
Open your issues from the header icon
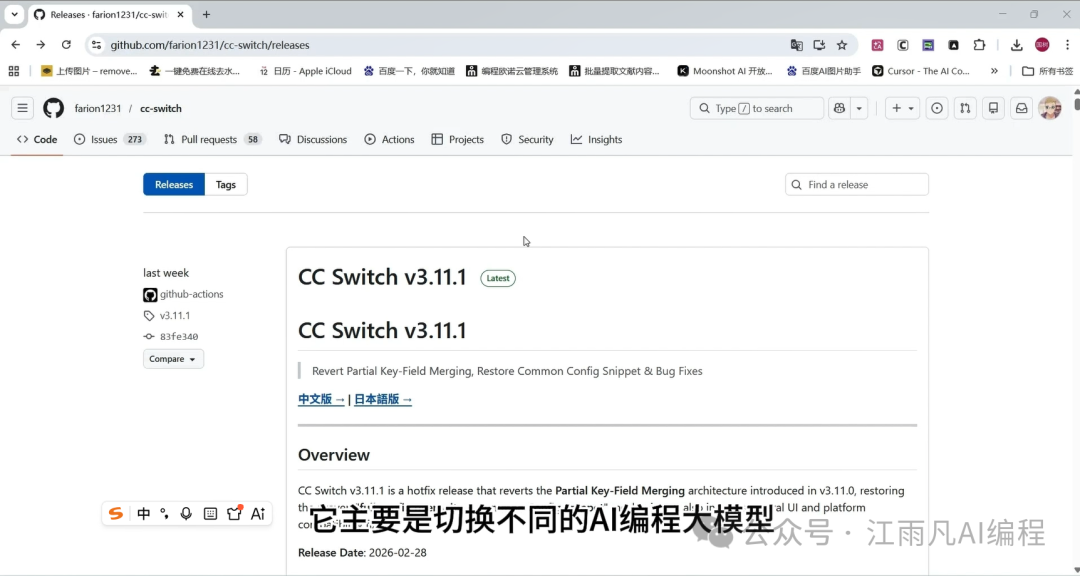pyautogui.click(x=937, y=108)
